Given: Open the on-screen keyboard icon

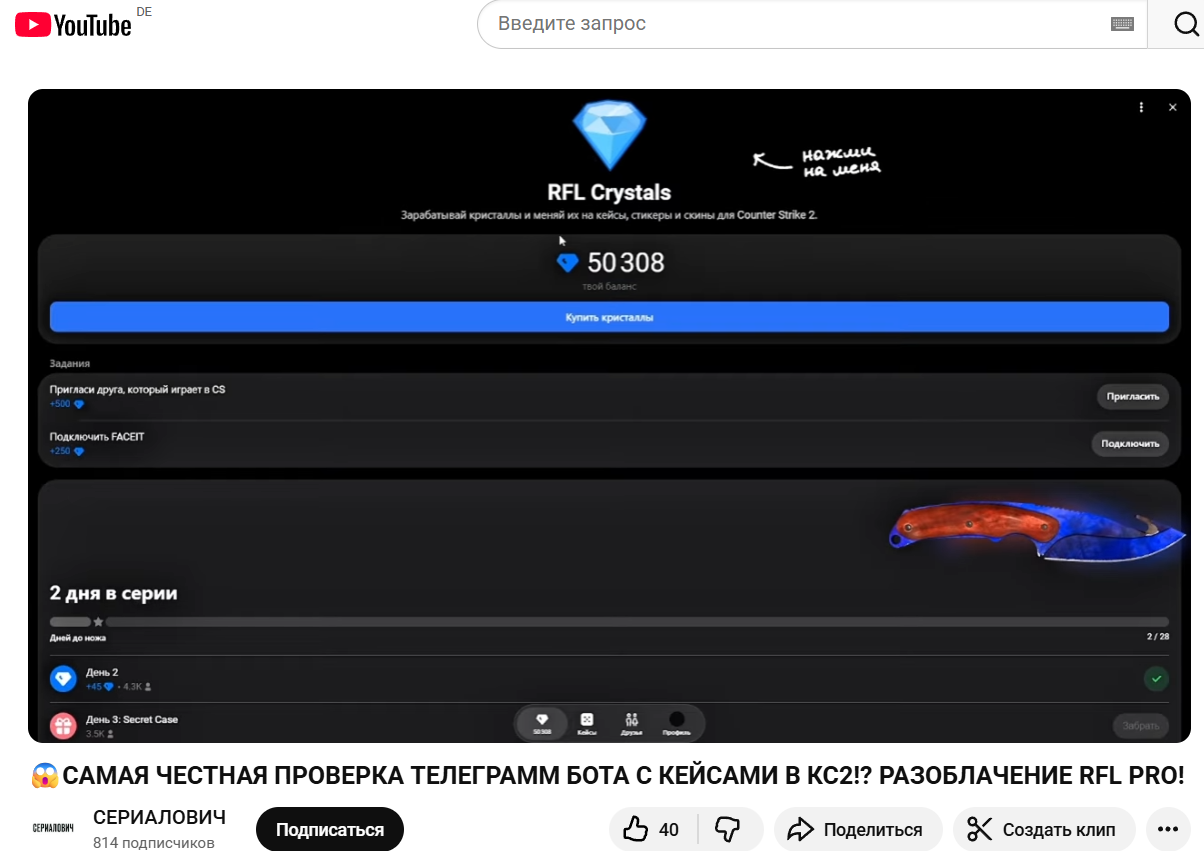Looking at the screenshot, I should [1122, 24].
